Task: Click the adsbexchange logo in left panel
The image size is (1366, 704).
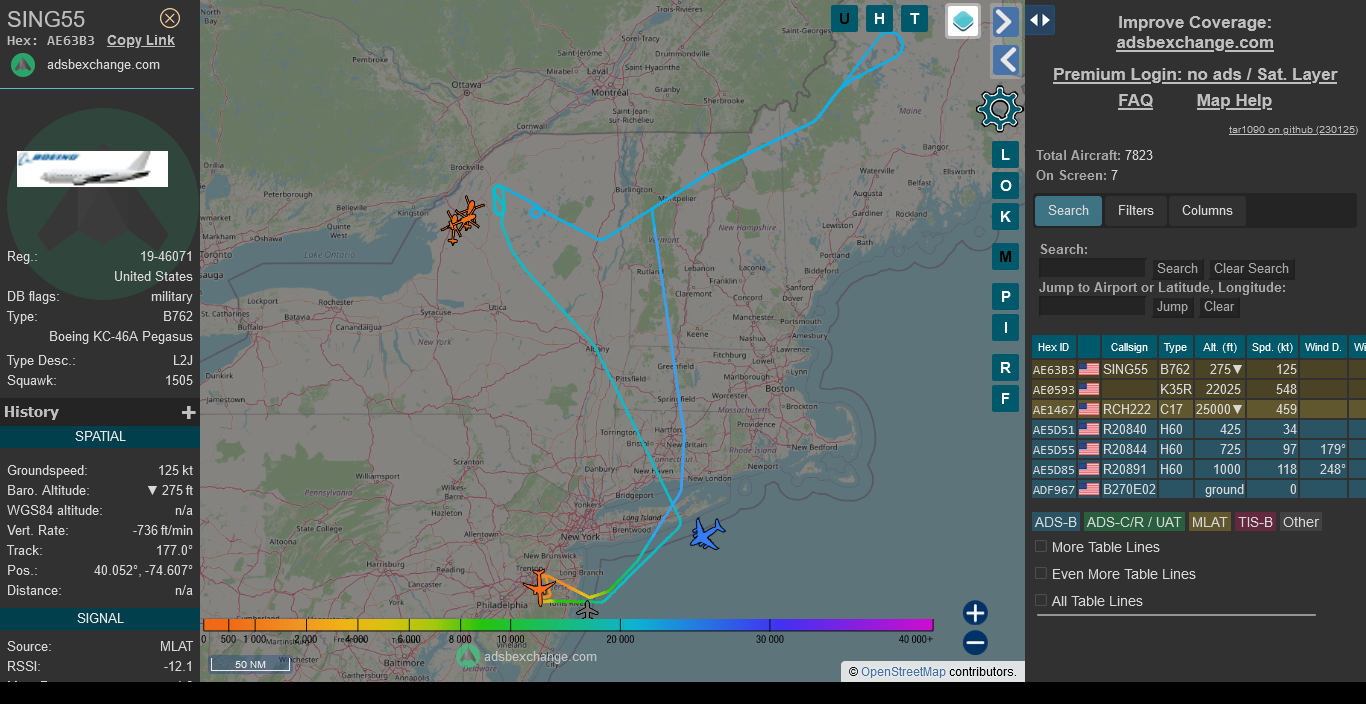Action: 23,65
